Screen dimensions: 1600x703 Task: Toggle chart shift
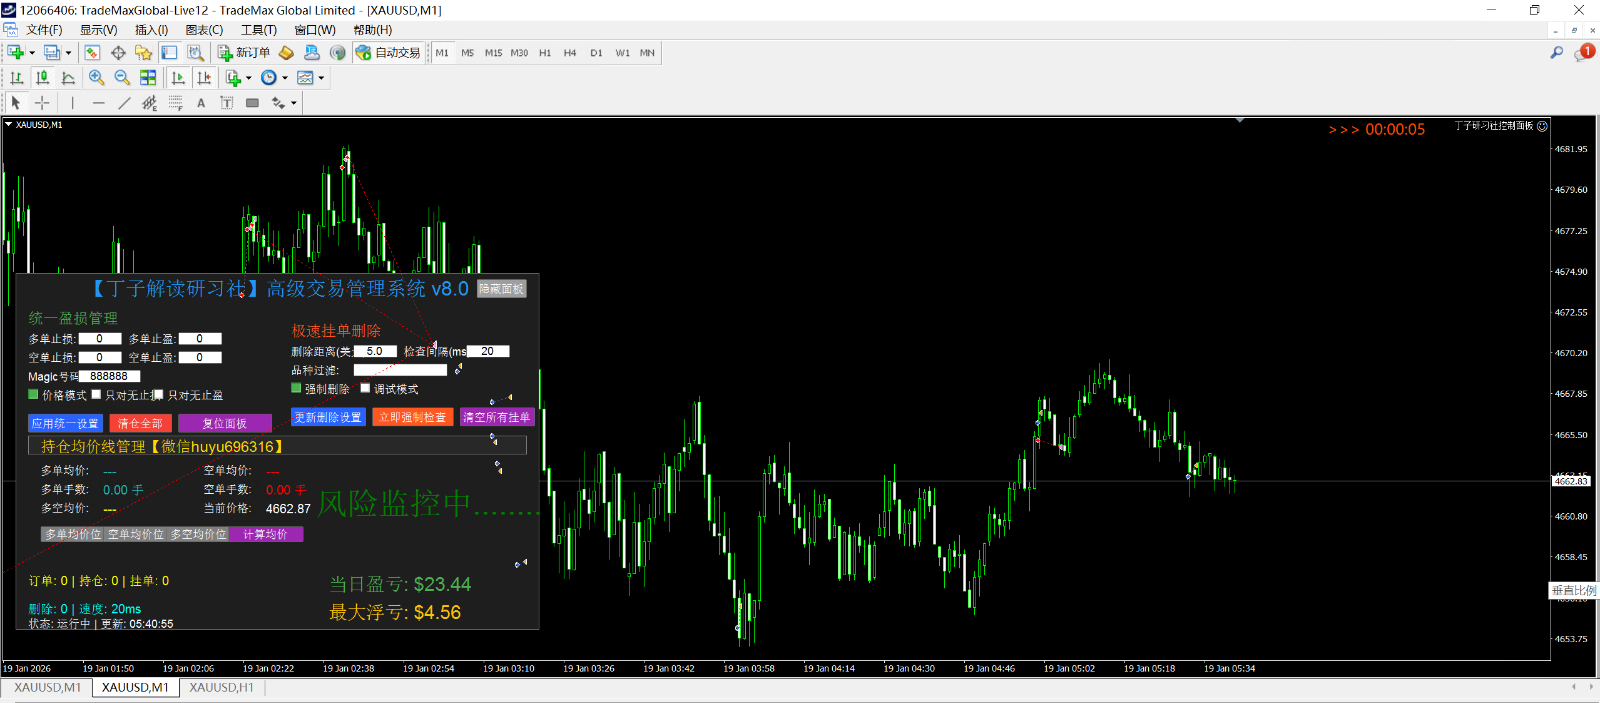[204, 77]
